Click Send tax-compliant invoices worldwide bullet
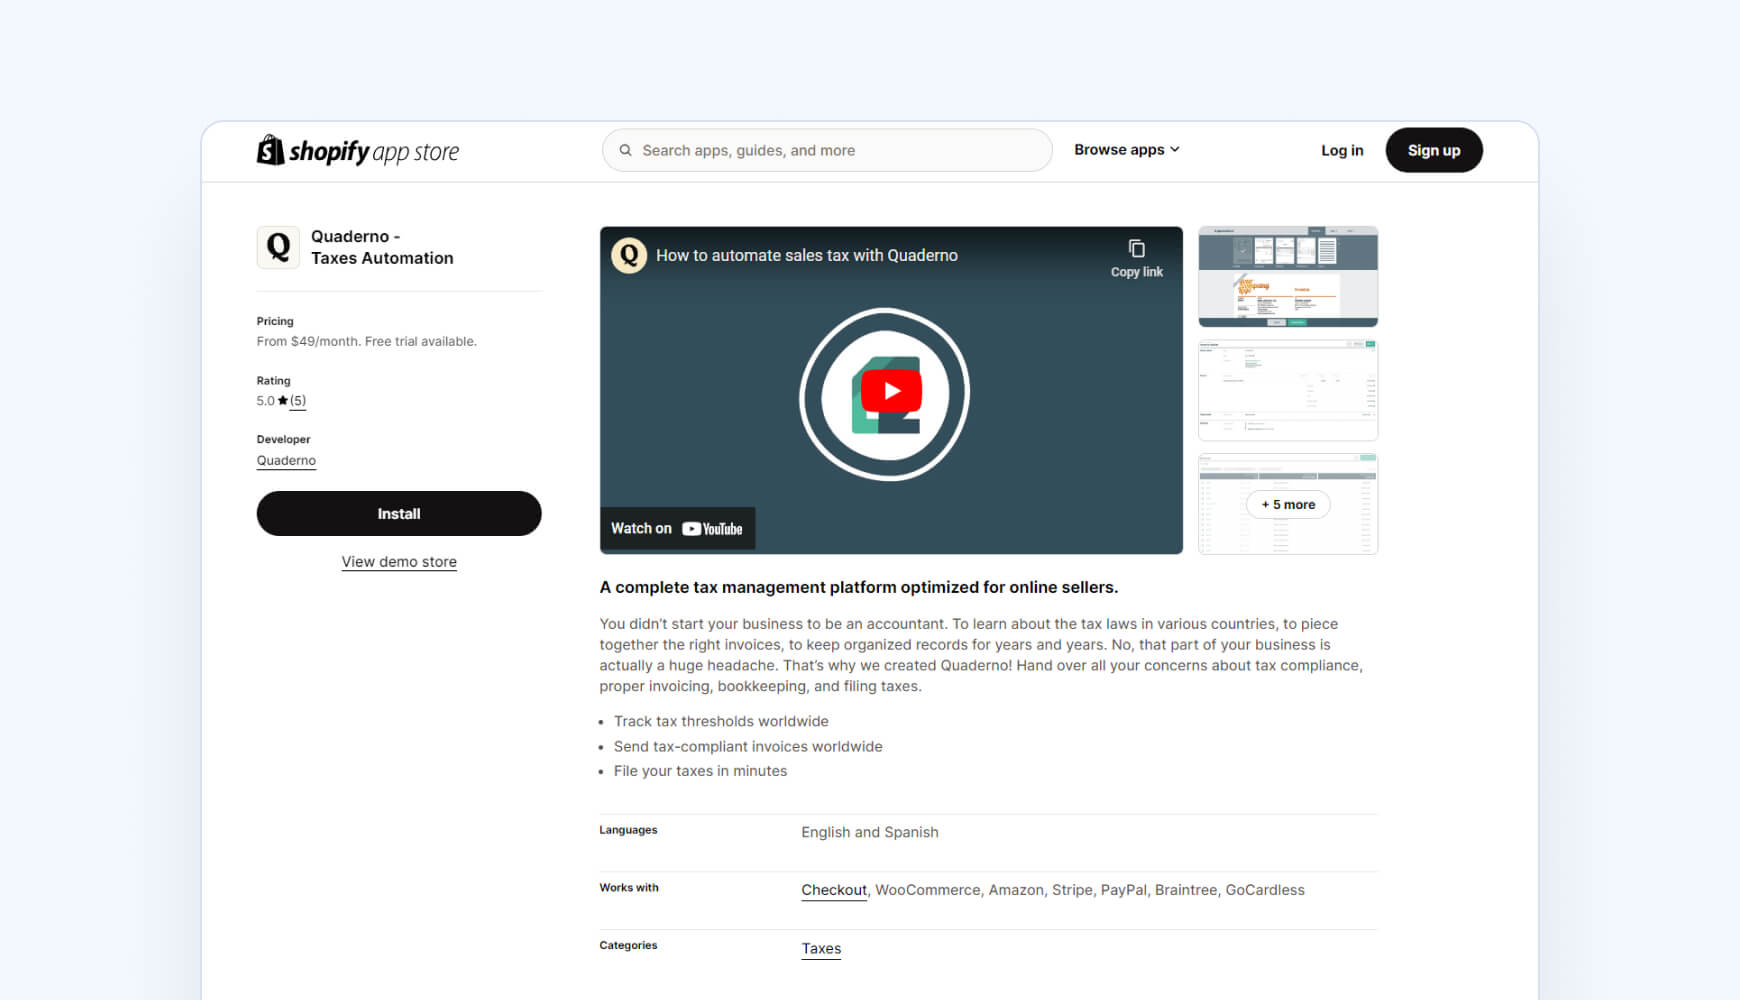Image resolution: width=1740 pixels, height=1000 pixels. (x=748, y=746)
